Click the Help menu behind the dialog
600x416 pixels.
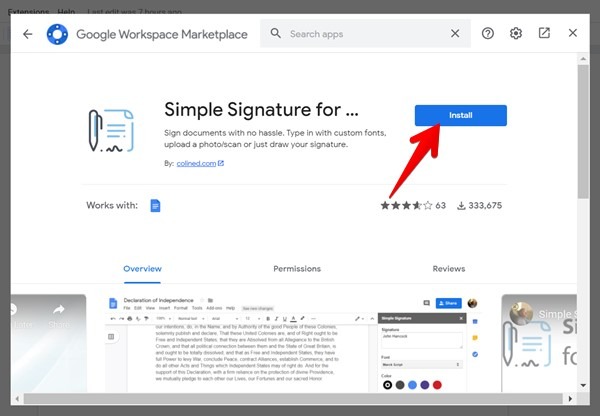click(66, 11)
